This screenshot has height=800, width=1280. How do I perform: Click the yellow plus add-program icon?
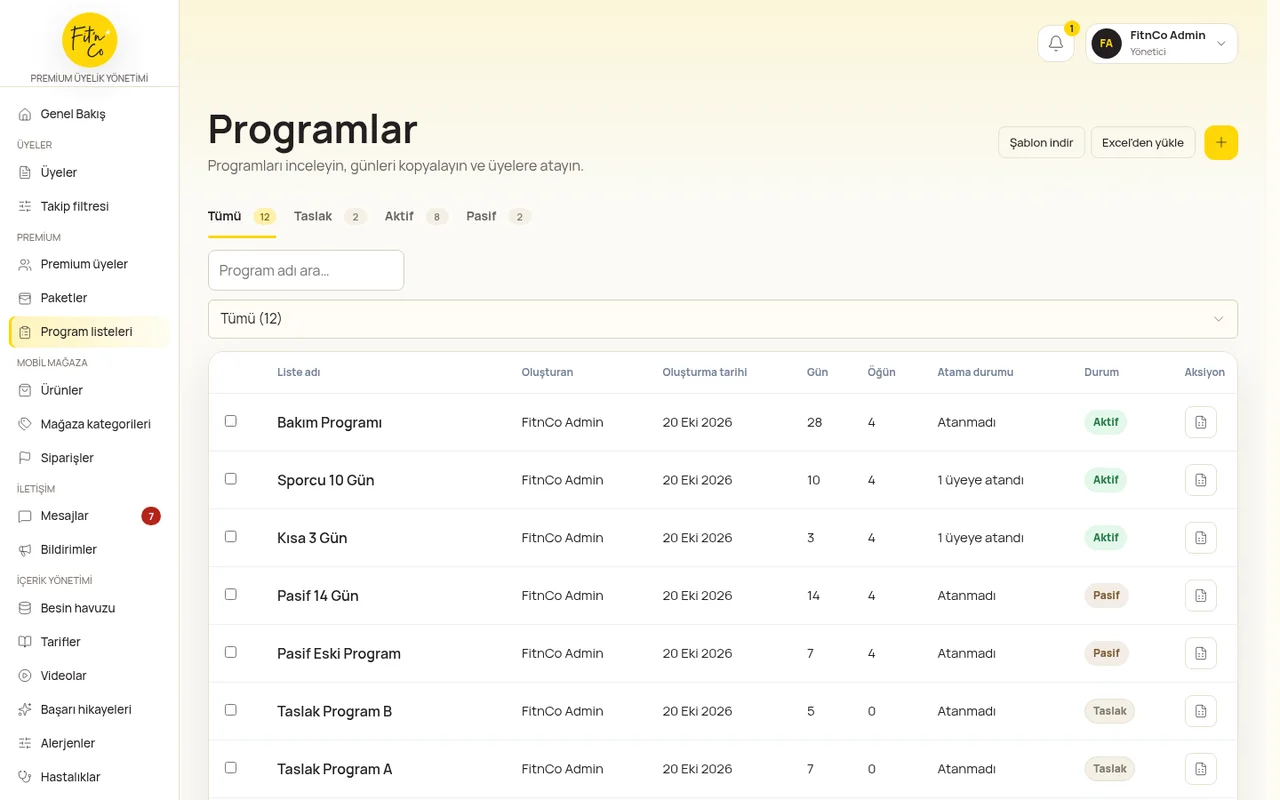coord(1221,143)
